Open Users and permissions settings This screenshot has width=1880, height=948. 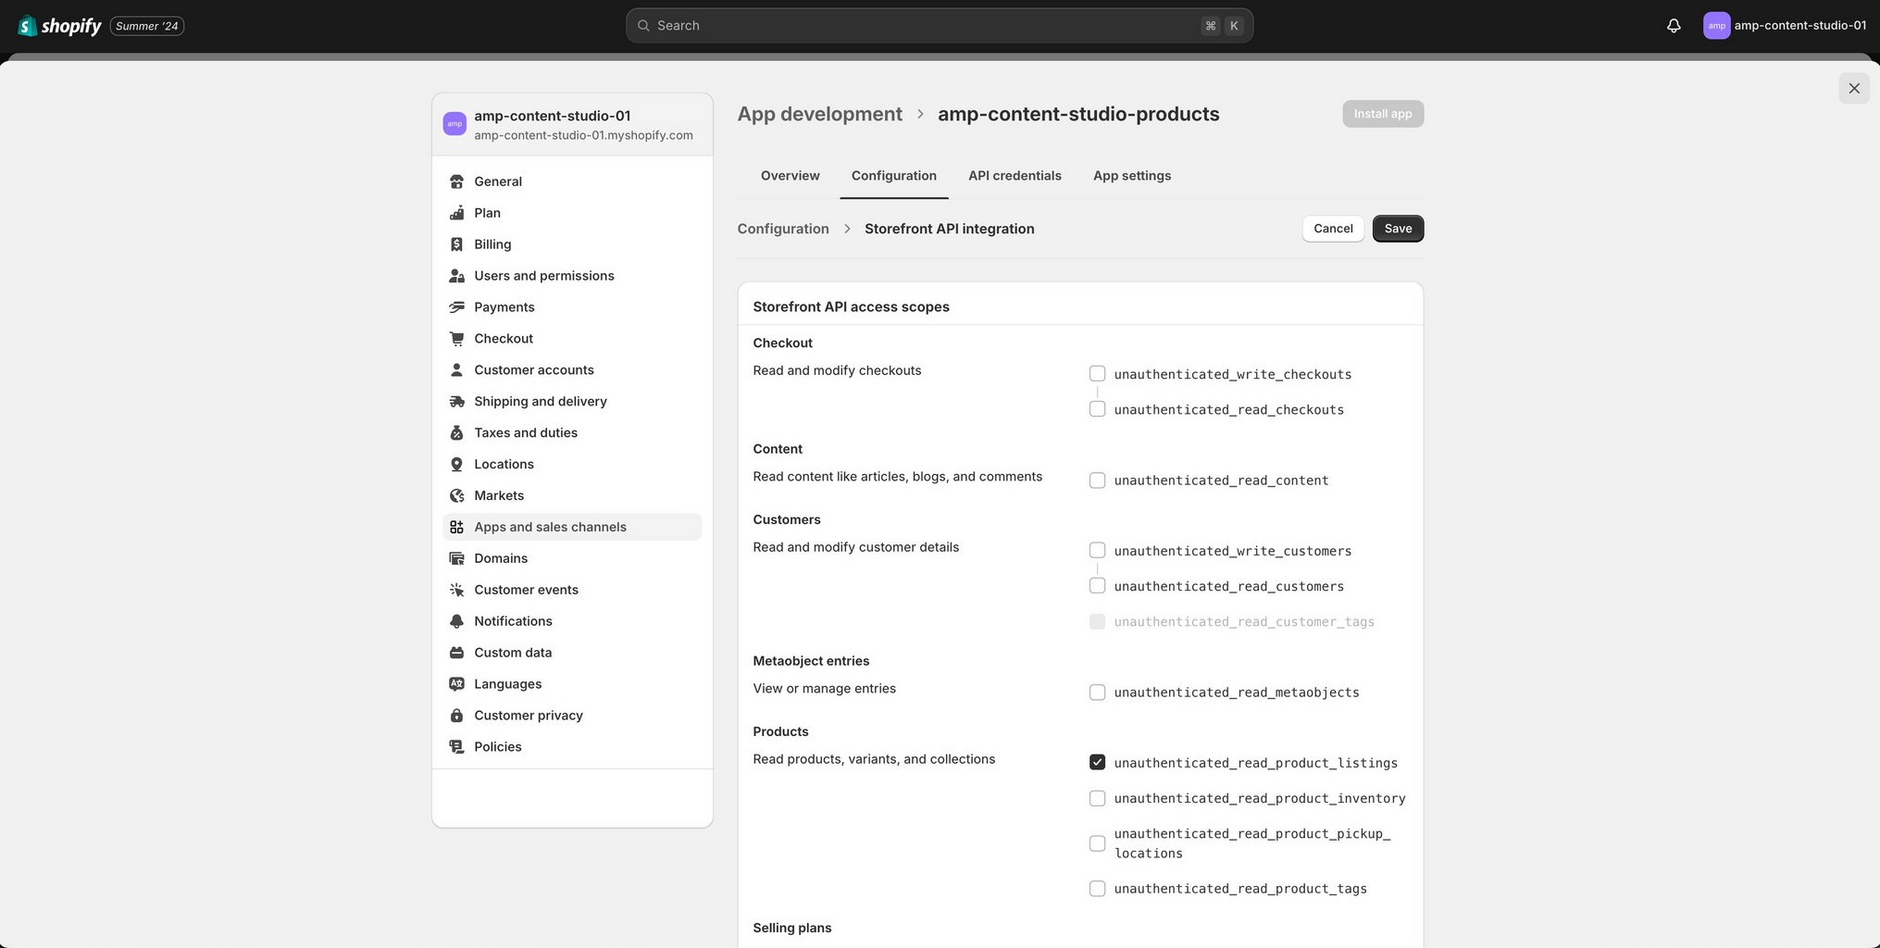point(572,276)
